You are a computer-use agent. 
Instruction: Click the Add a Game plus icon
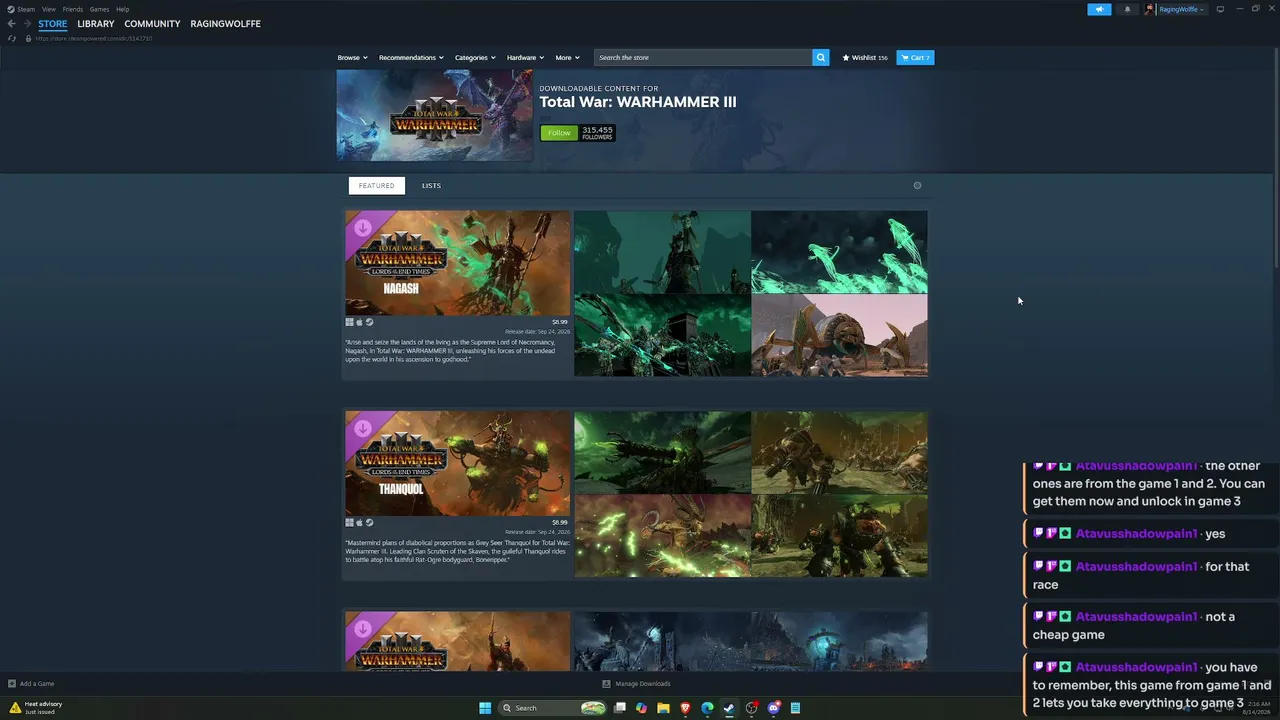pyautogui.click(x=12, y=684)
